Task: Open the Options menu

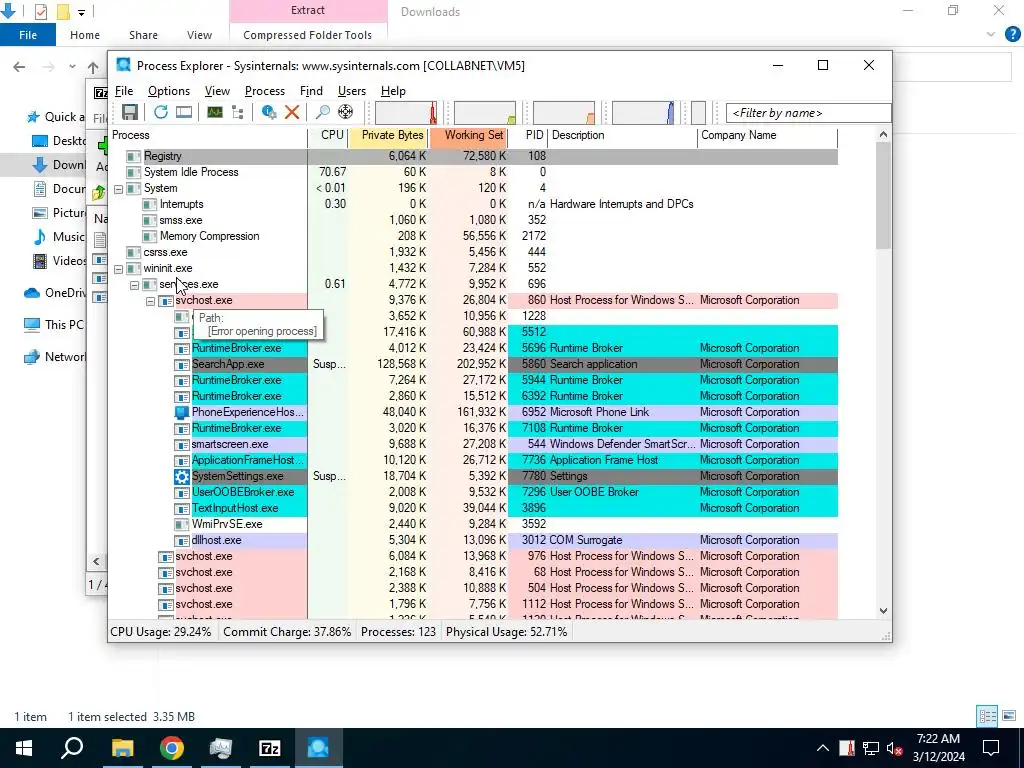Action: pos(168,91)
